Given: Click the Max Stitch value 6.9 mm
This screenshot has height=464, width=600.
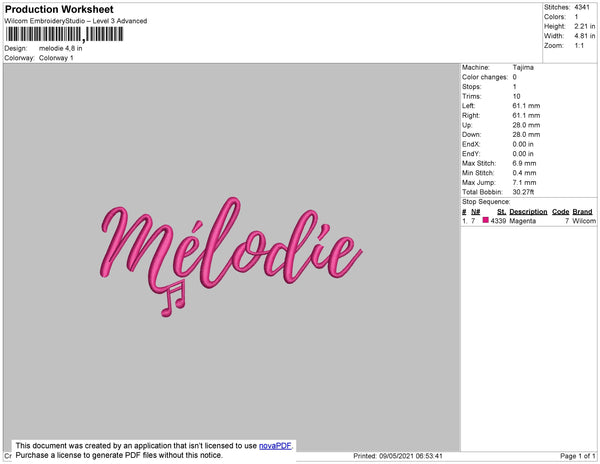Looking at the screenshot, I should tap(524, 163).
